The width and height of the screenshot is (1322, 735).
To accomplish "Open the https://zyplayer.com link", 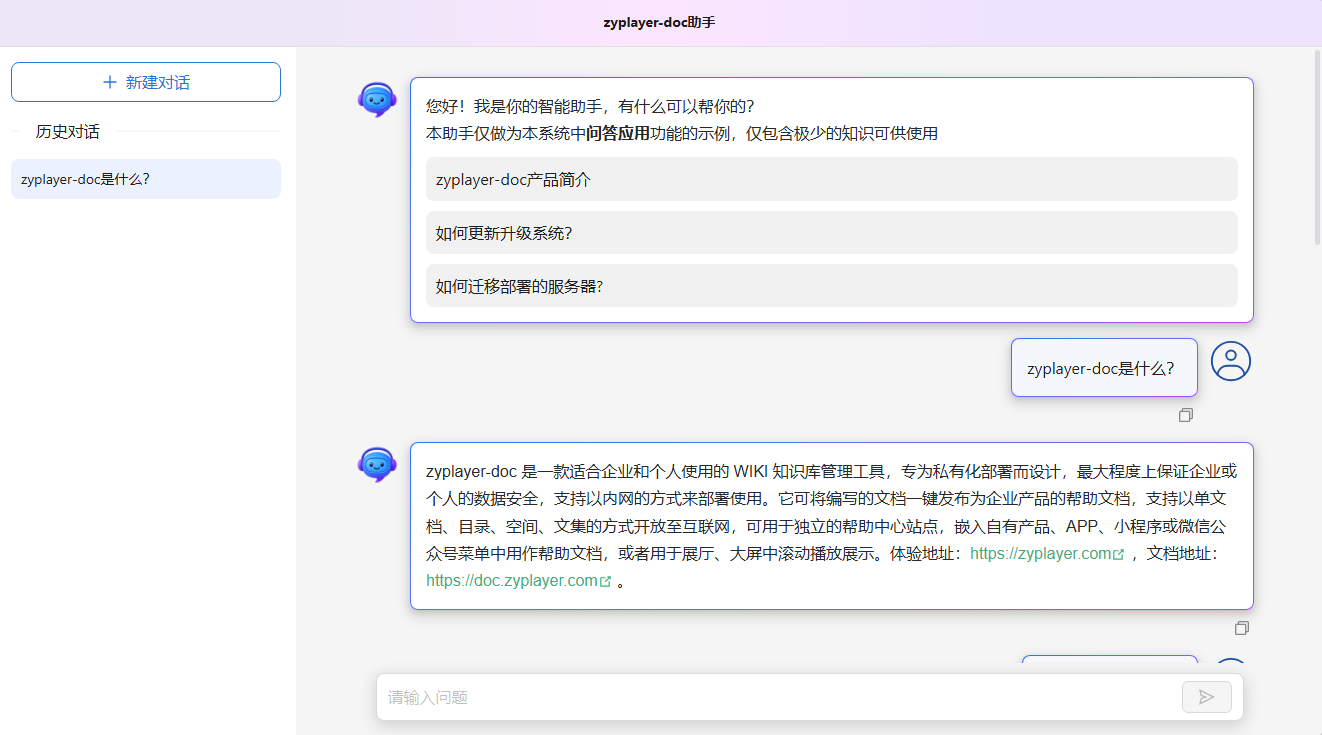I will click(x=1041, y=553).
